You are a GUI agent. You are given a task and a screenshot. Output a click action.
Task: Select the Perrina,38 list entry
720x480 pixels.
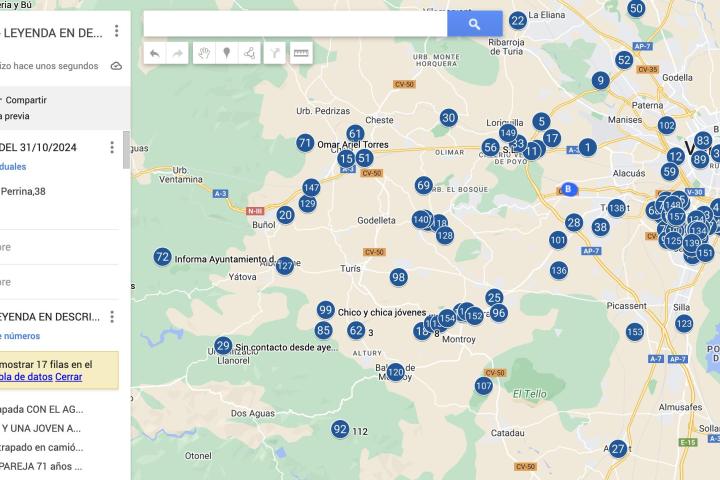click(22, 192)
